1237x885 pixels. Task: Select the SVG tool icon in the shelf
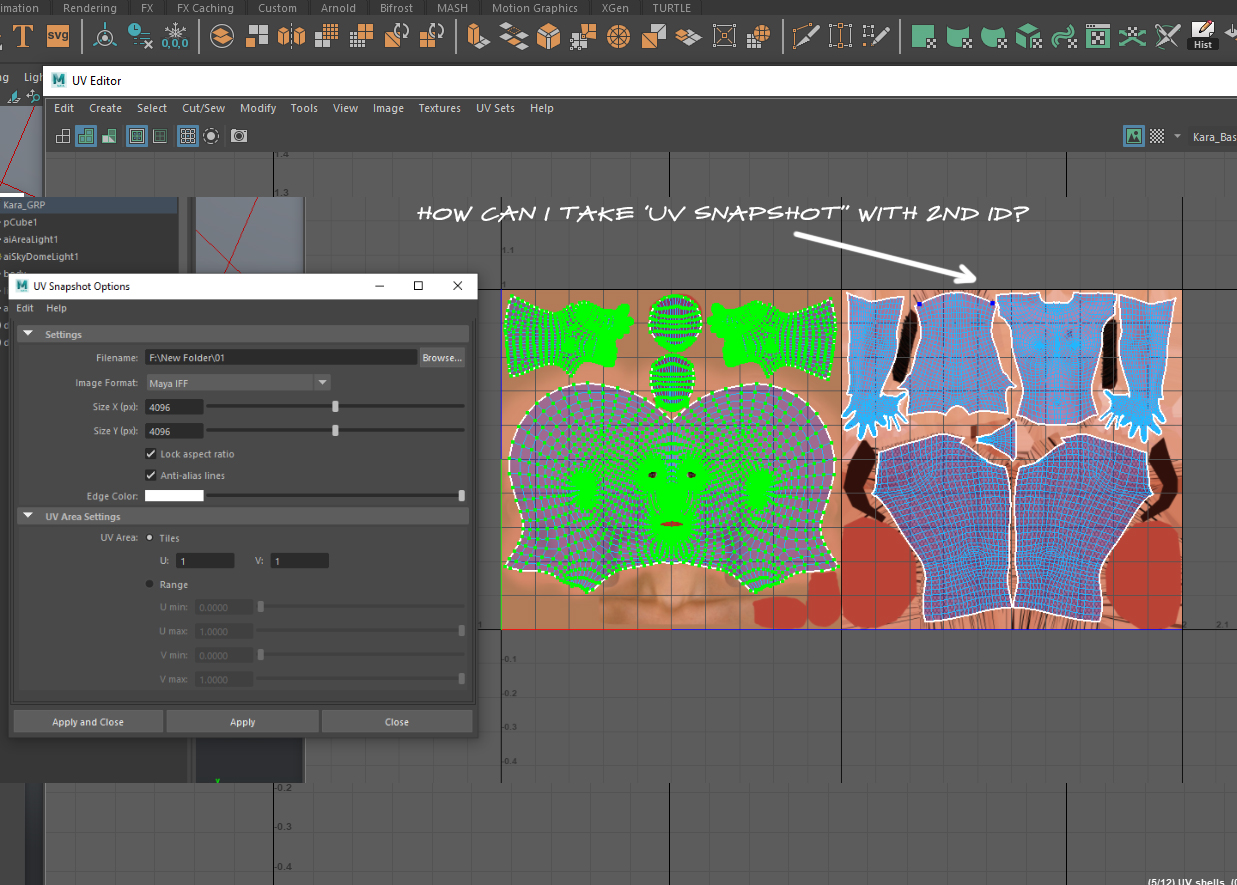pyautogui.click(x=57, y=36)
